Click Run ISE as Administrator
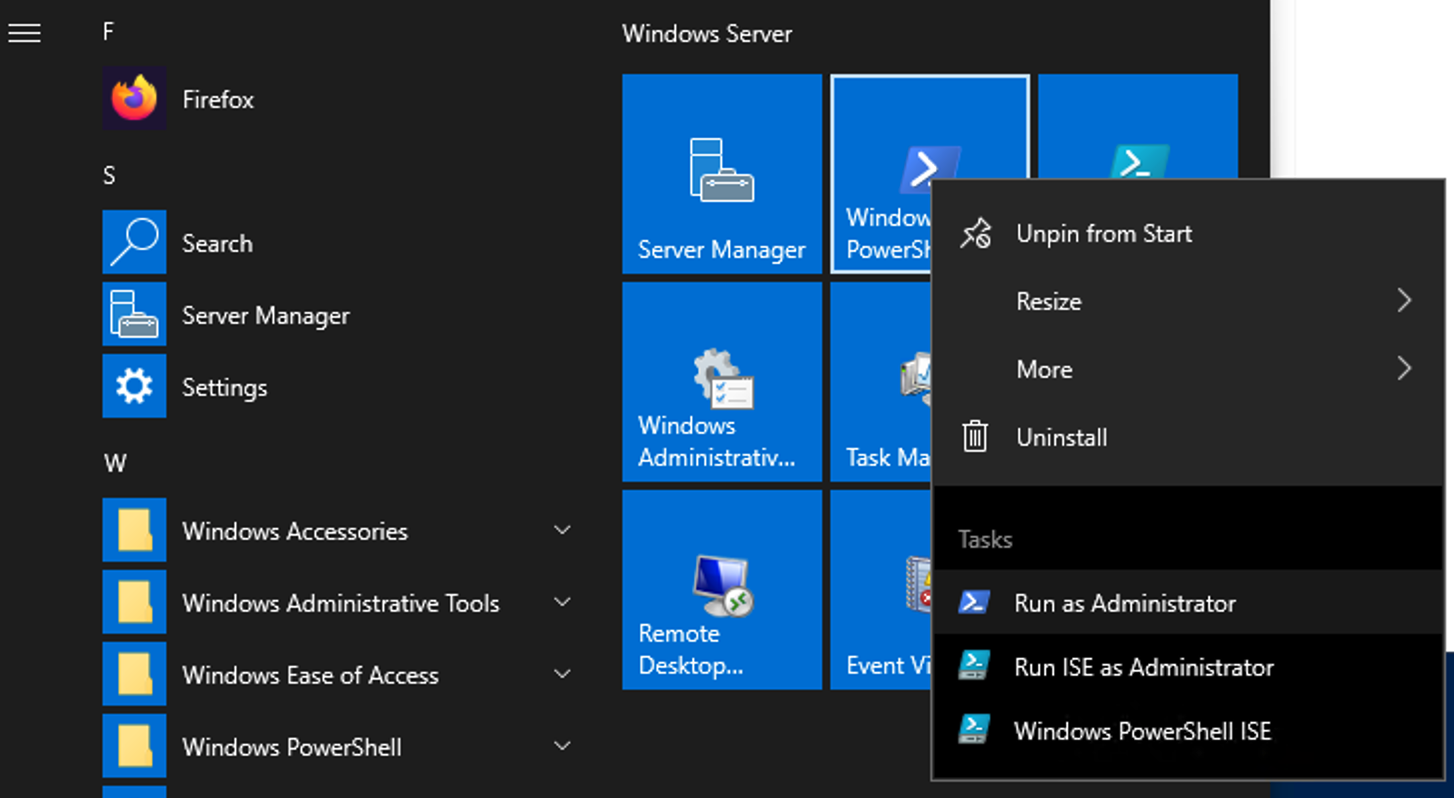Viewport: 1454px width, 798px height. click(1143, 667)
